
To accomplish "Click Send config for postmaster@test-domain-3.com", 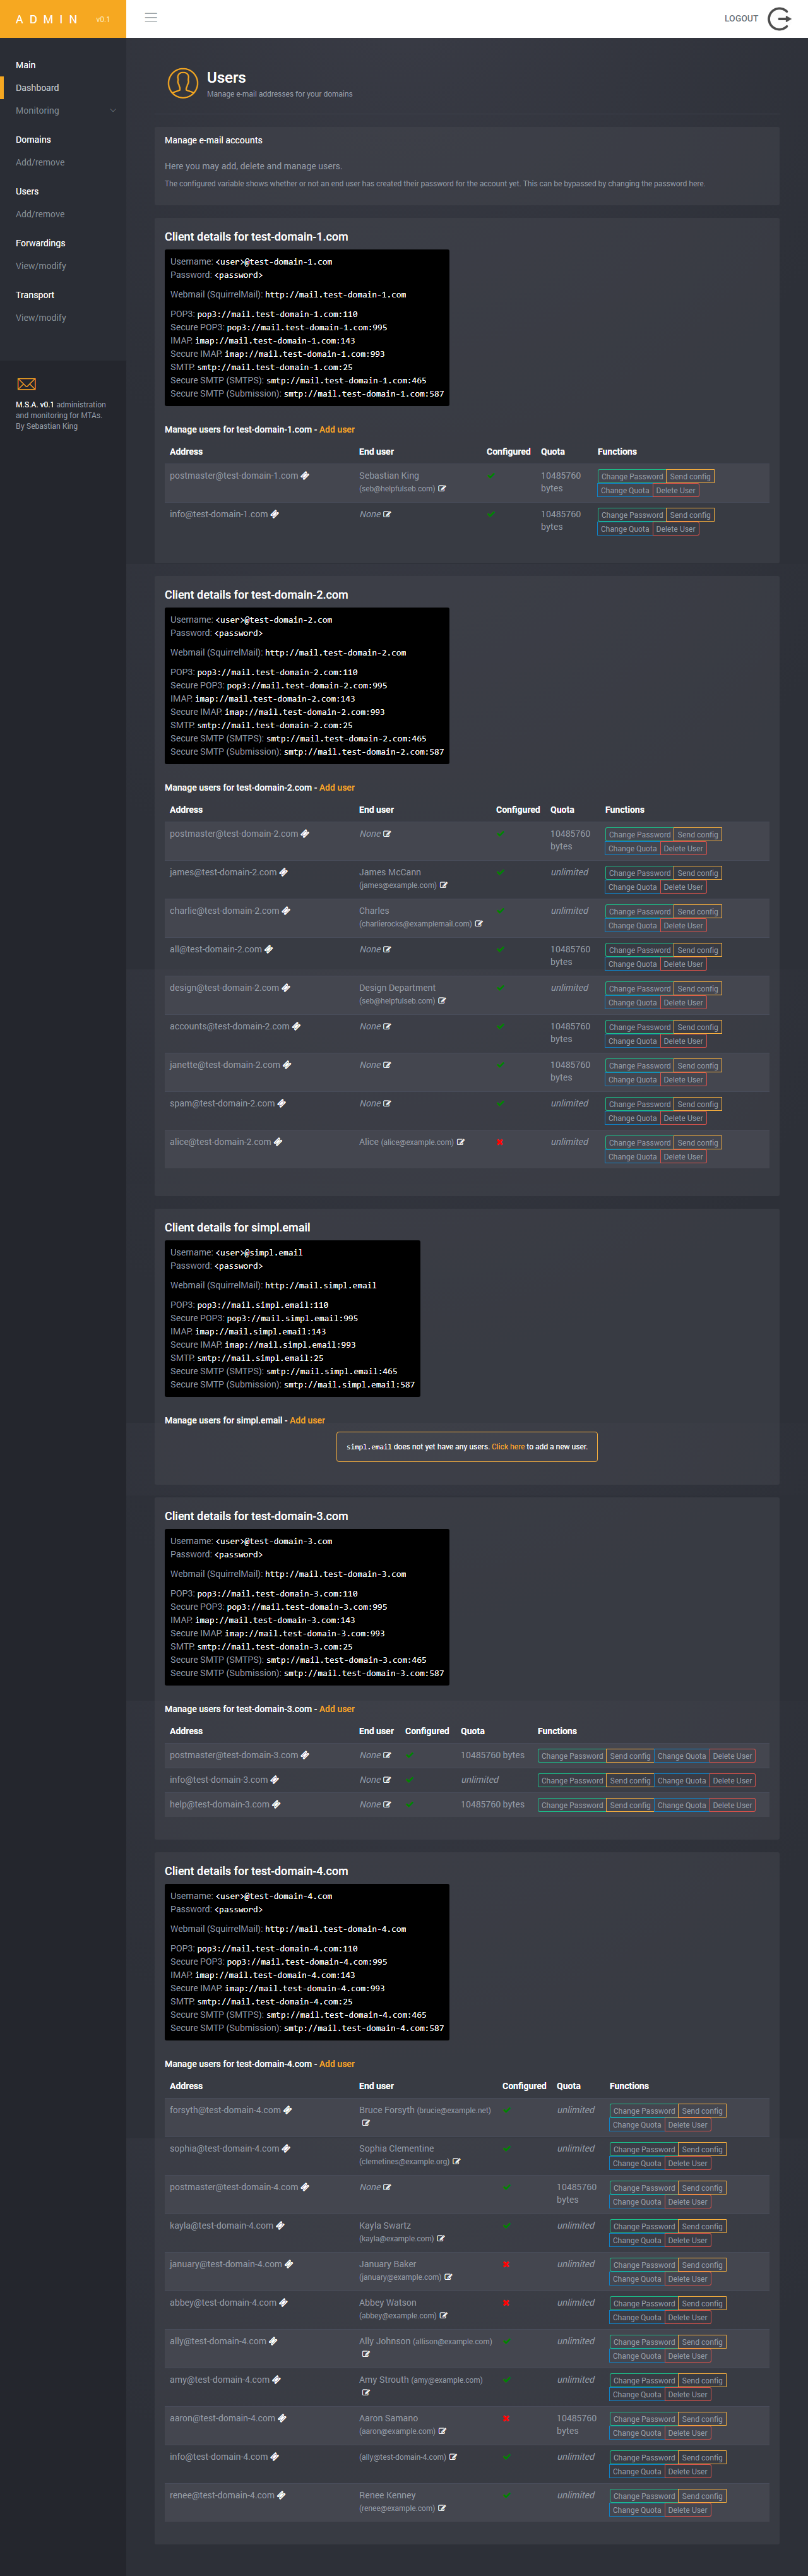I will [630, 1756].
